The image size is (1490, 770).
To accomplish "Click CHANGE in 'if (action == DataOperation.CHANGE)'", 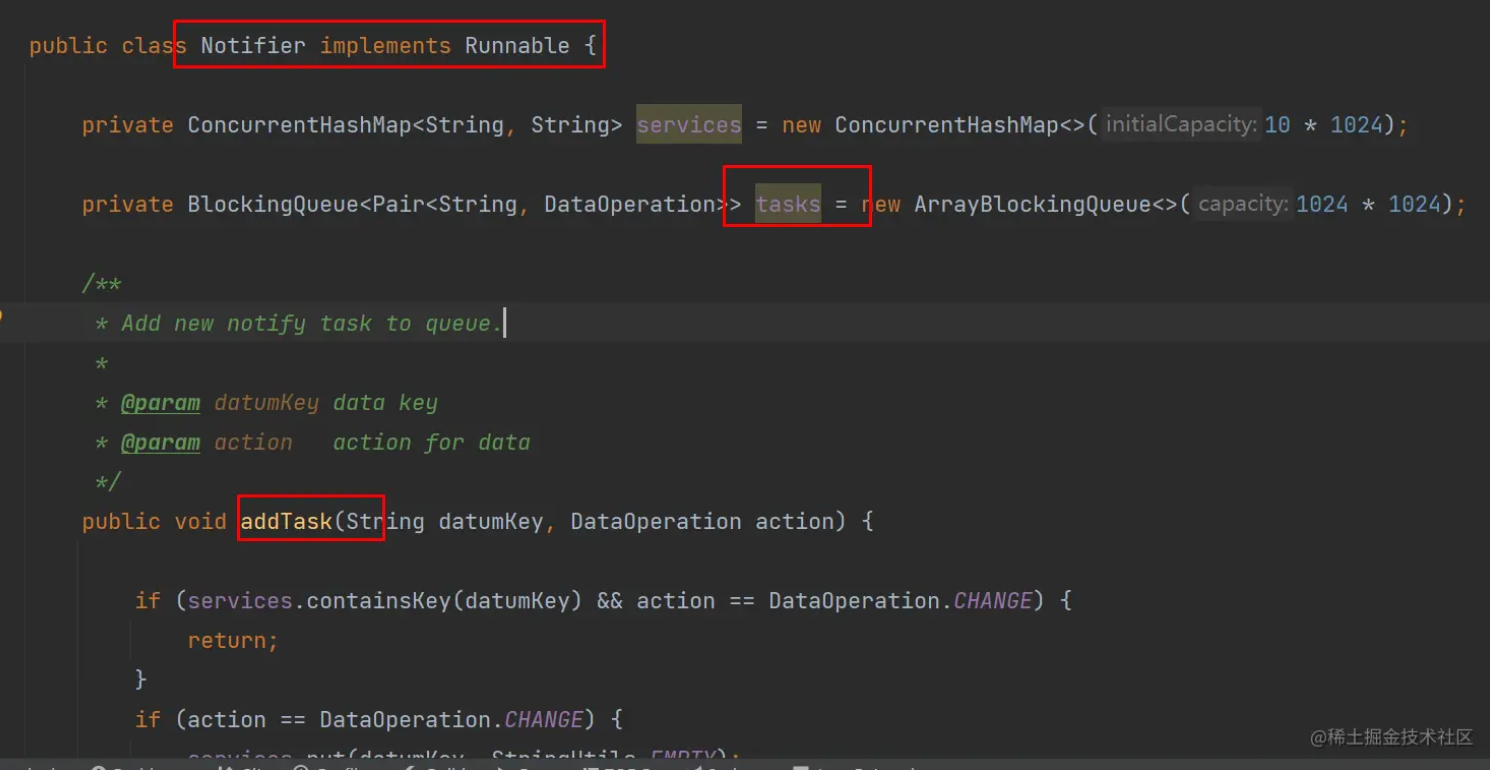I will click(x=544, y=719).
